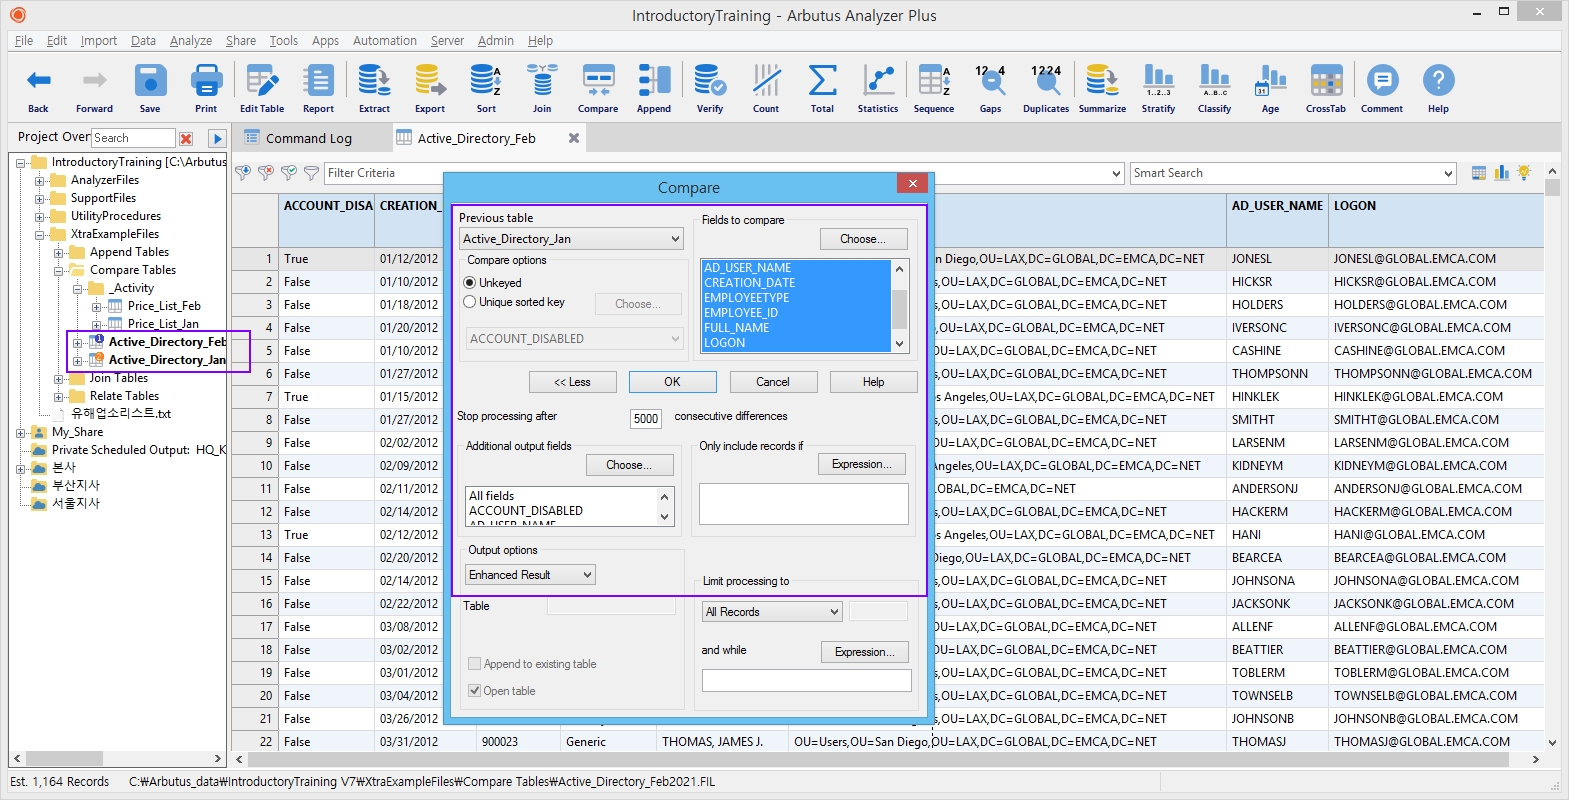Click Choose for Additional output fields
1569x800 pixels.
(x=629, y=465)
